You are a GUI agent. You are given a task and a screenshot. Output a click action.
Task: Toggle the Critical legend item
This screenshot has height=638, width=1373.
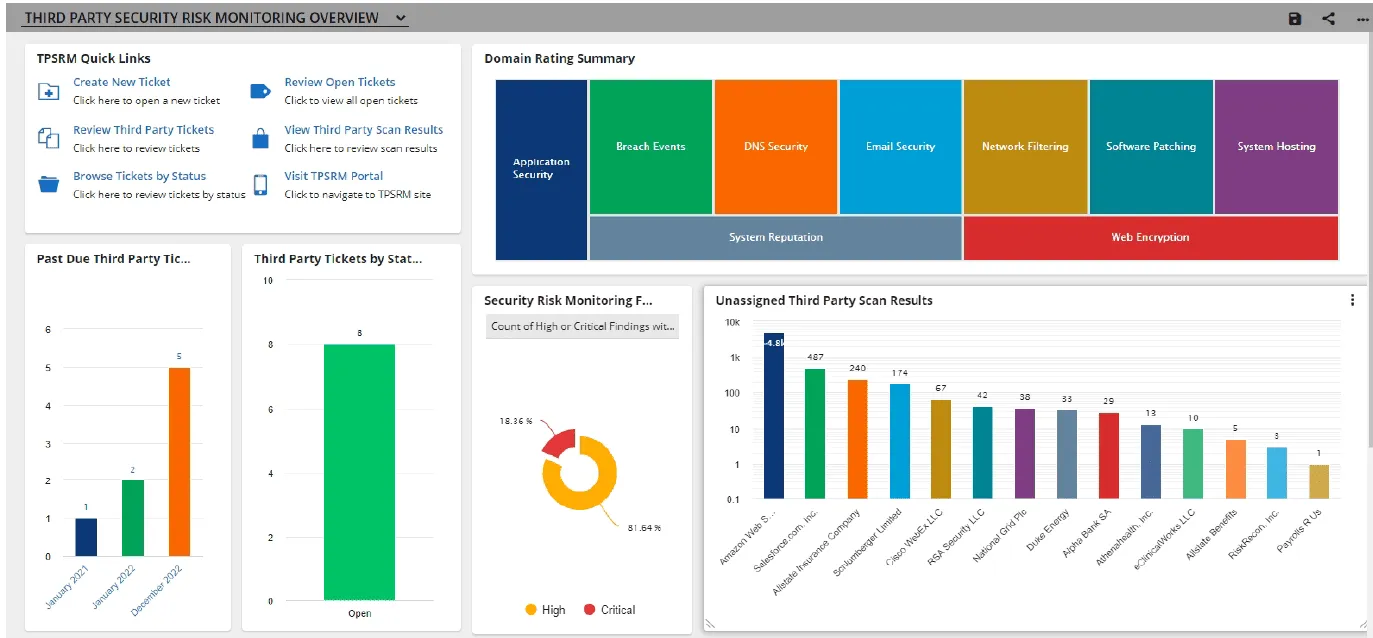609,610
